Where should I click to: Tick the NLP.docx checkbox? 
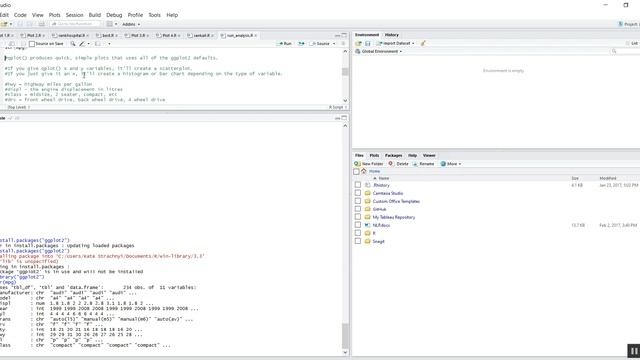point(358,225)
